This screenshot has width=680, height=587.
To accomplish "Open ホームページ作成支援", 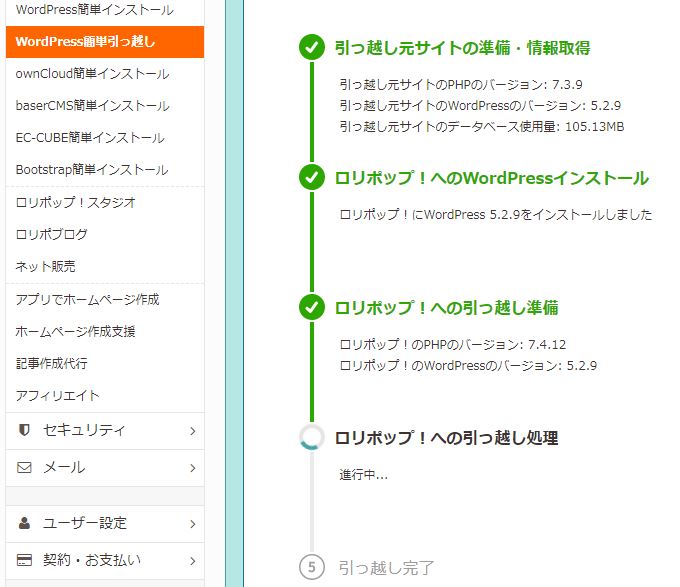I will (75, 332).
